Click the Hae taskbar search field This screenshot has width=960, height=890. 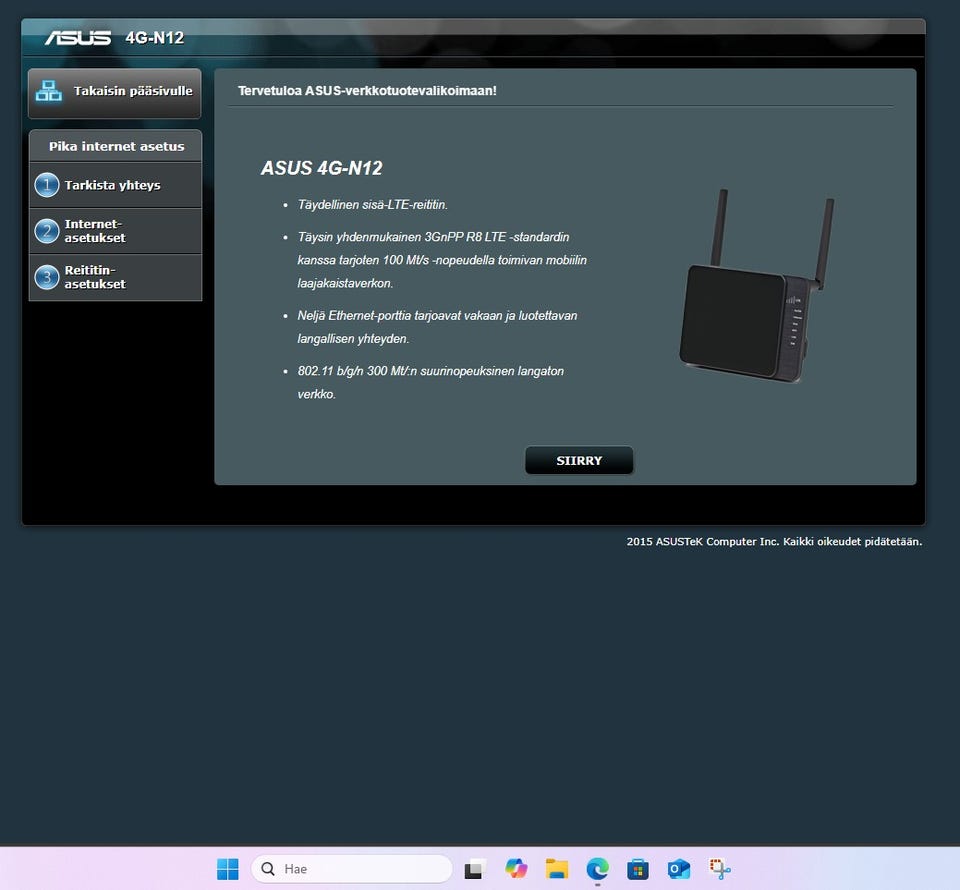(351, 869)
